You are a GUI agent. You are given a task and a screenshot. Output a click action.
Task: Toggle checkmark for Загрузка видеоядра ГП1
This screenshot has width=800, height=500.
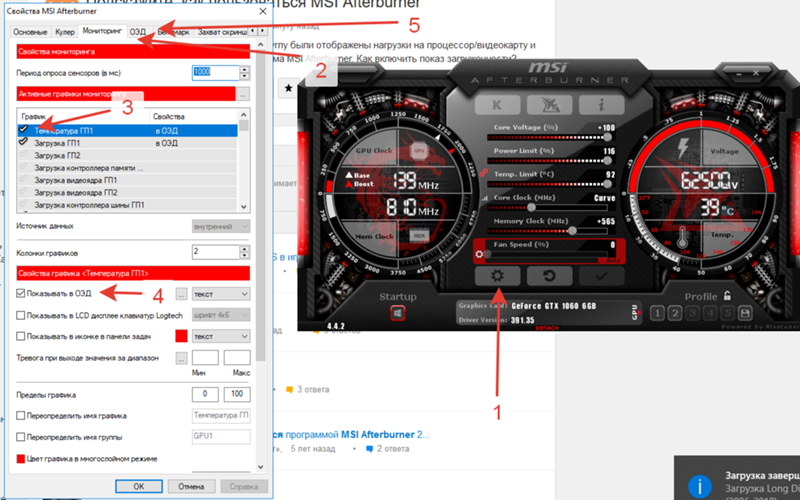23,180
